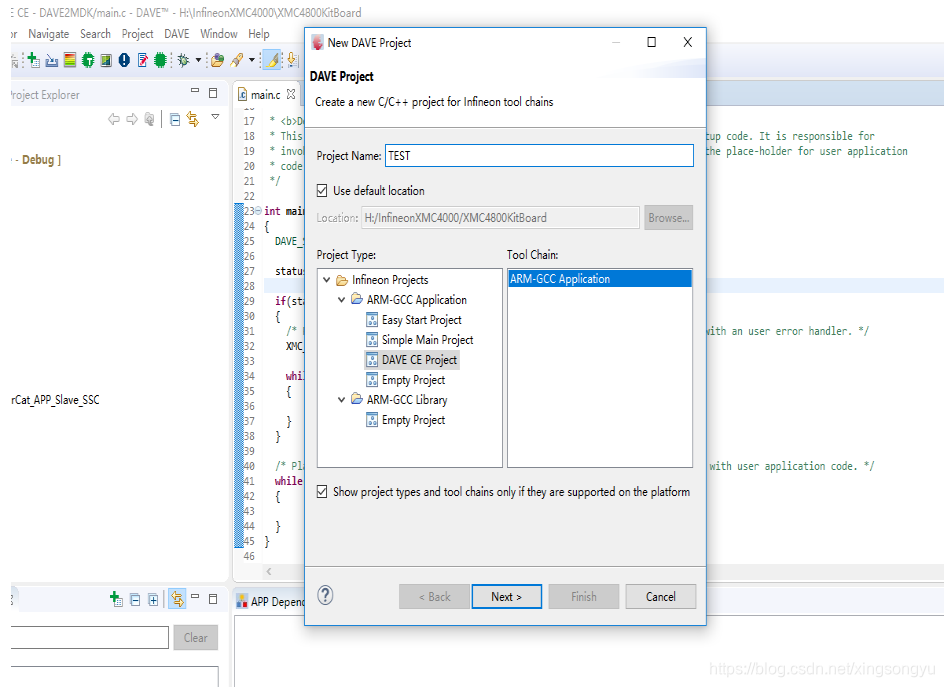Click the dialog help question mark icon
Image resolution: width=944 pixels, height=687 pixels.
(325, 595)
